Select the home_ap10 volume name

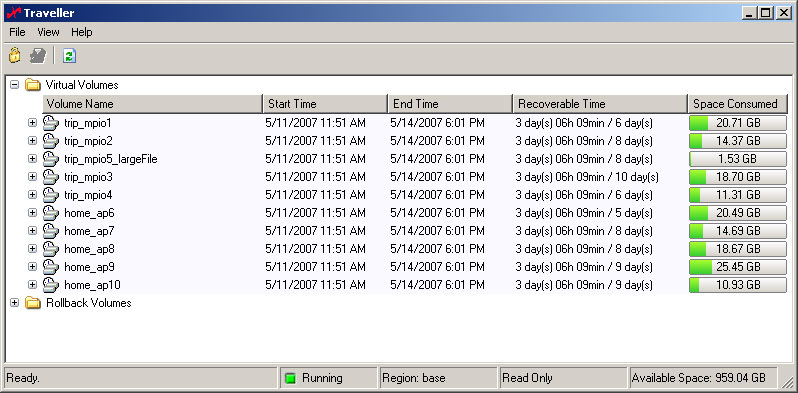pos(92,284)
